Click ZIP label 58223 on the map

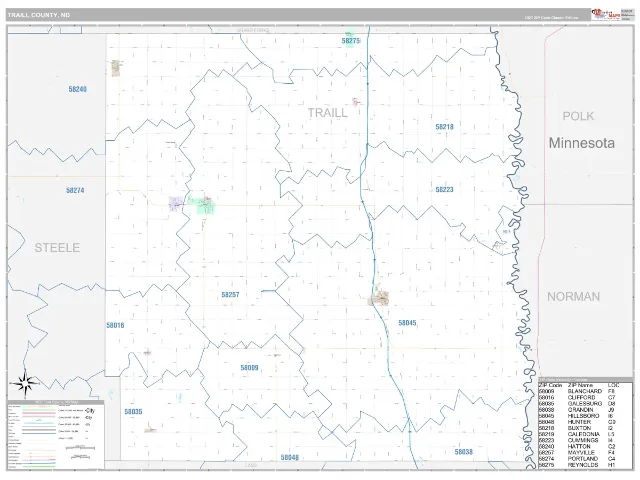(444, 190)
